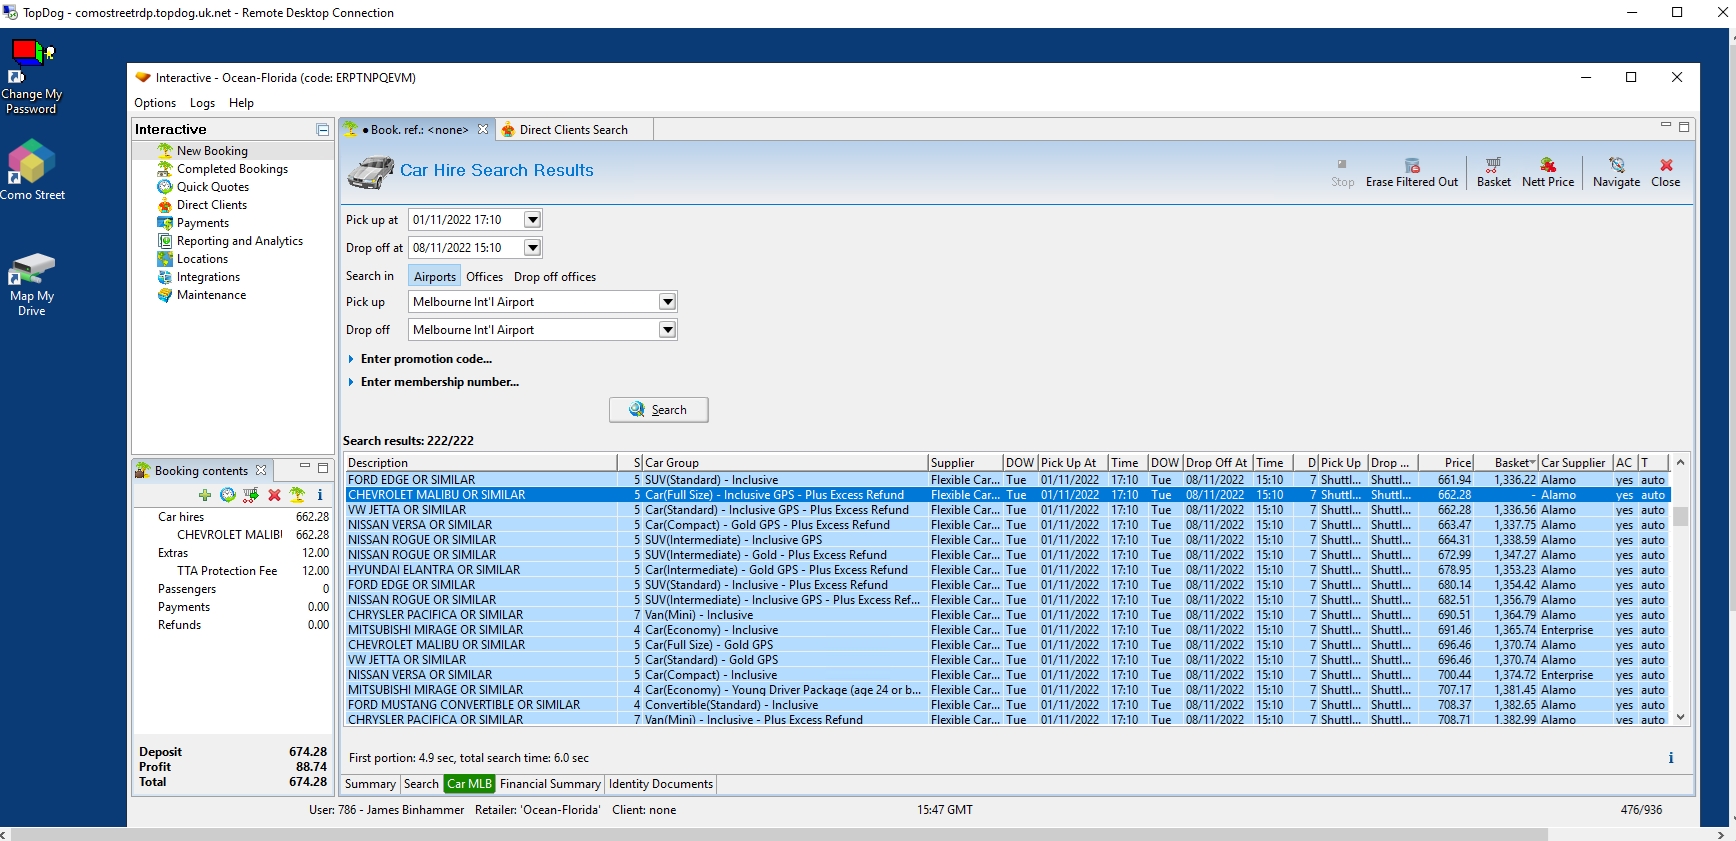The height and width of the screenshot is (841, 1736).
Task: Select New Booking in the Interactive tree
Action: point(212,151)
